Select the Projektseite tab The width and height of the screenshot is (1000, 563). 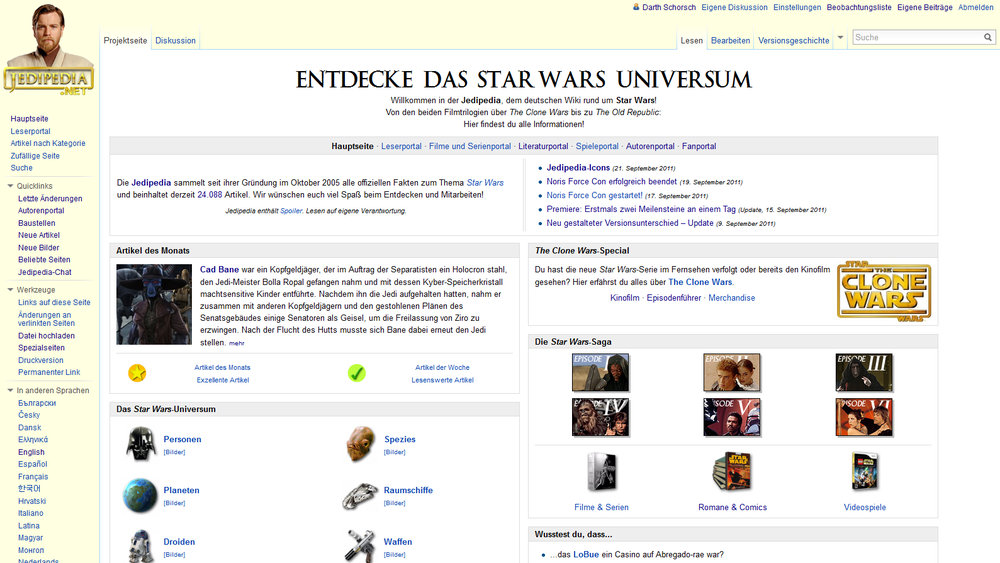(x=125, y=40)
